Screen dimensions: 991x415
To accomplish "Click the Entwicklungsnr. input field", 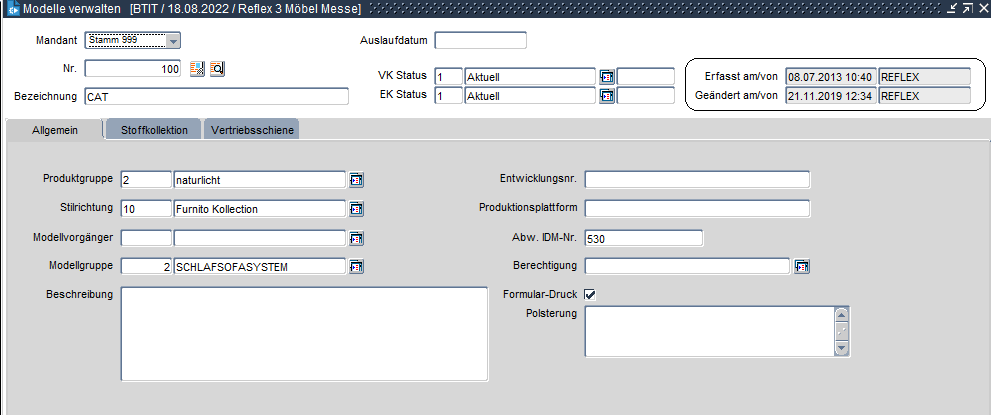I will tap(697, 180).
